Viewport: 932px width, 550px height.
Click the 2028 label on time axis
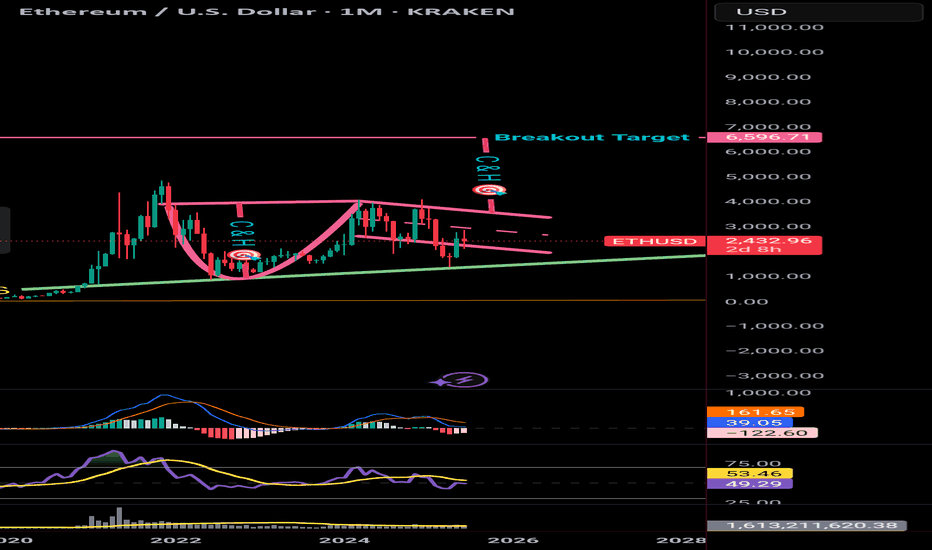[x=681, y=540]
